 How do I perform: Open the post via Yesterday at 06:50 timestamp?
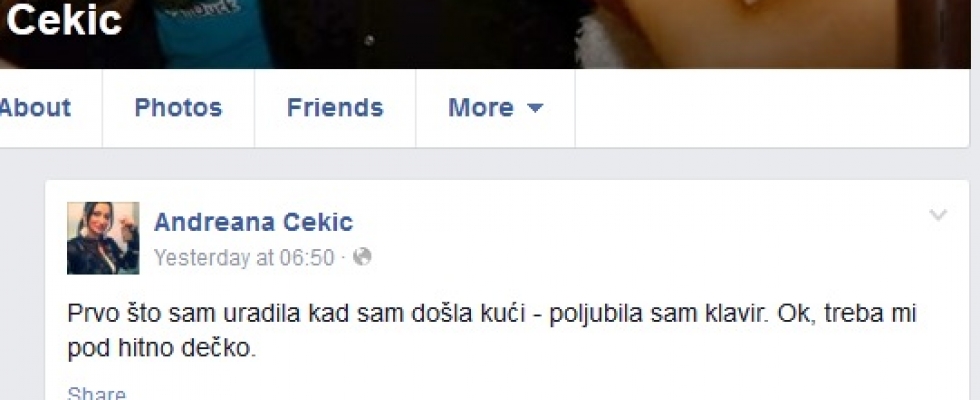[x=244, y=258]
